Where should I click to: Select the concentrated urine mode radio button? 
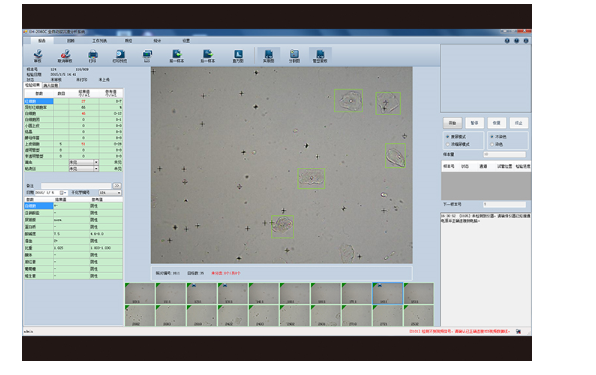448,144
